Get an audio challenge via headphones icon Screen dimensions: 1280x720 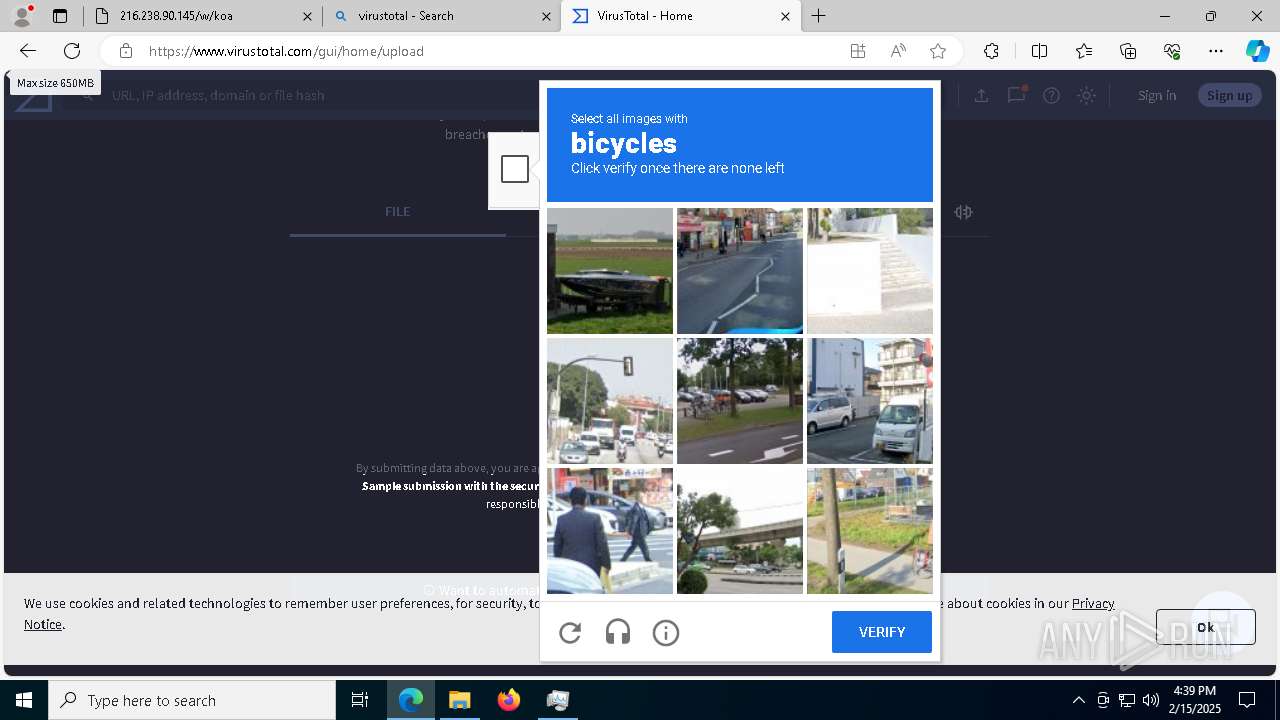click(618, 632)
